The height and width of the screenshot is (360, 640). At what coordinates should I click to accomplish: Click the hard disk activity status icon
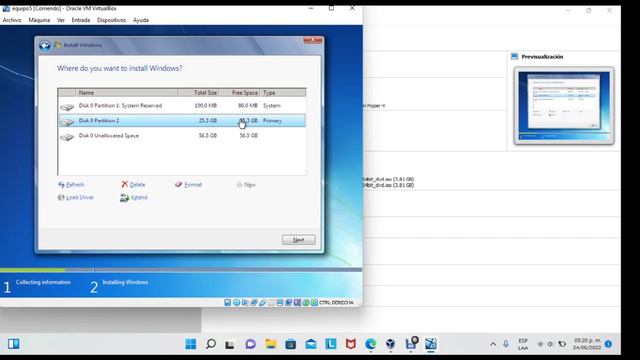[x=228, y=302]
